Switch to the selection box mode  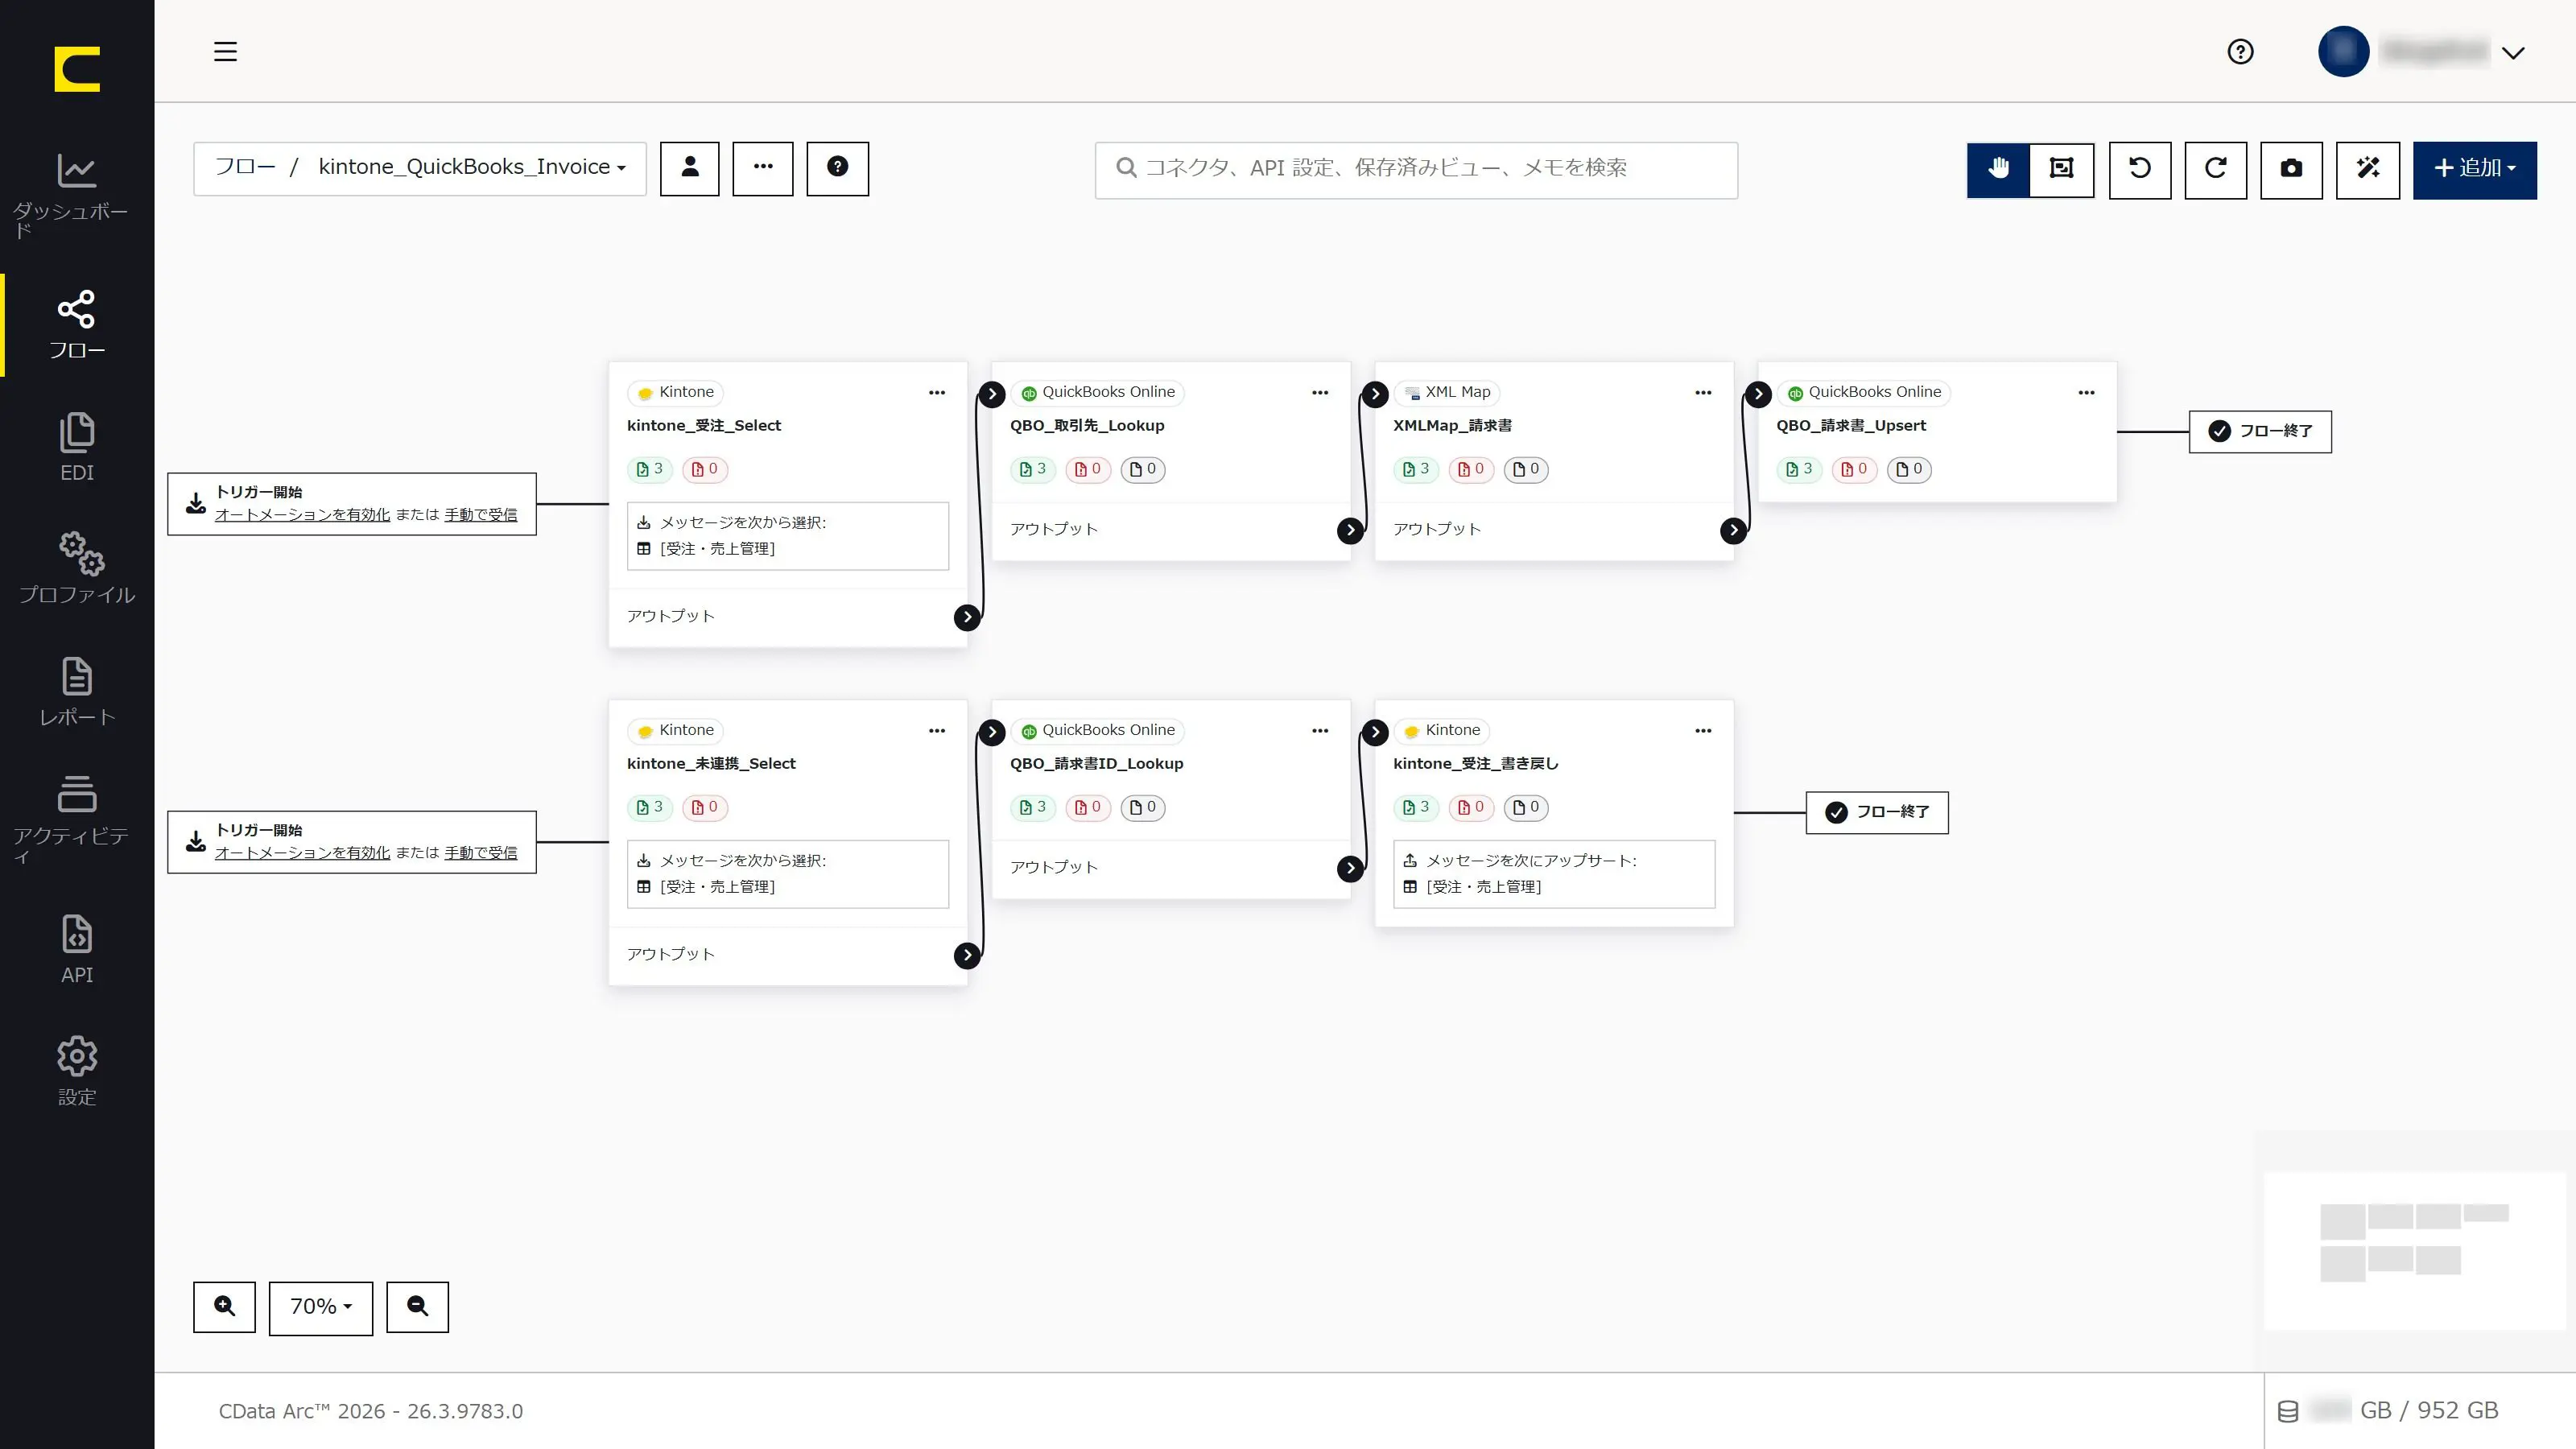point(2062,169)
